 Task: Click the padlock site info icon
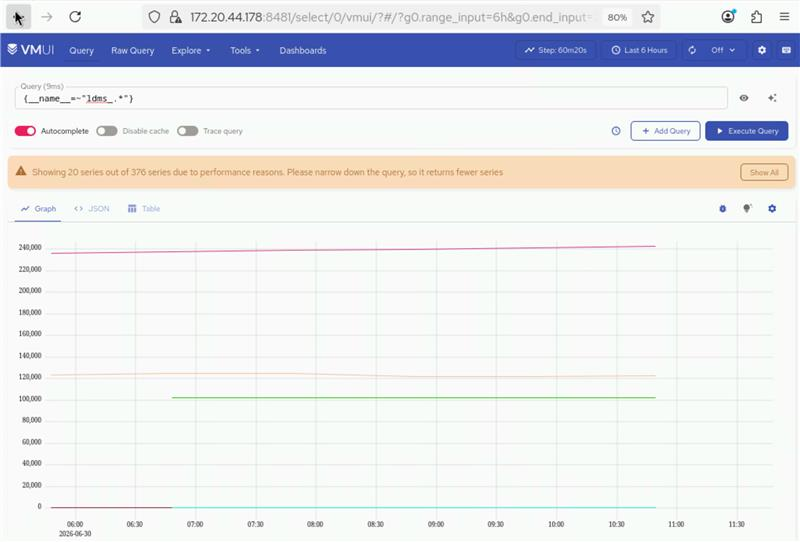click(x=176, y=17)
